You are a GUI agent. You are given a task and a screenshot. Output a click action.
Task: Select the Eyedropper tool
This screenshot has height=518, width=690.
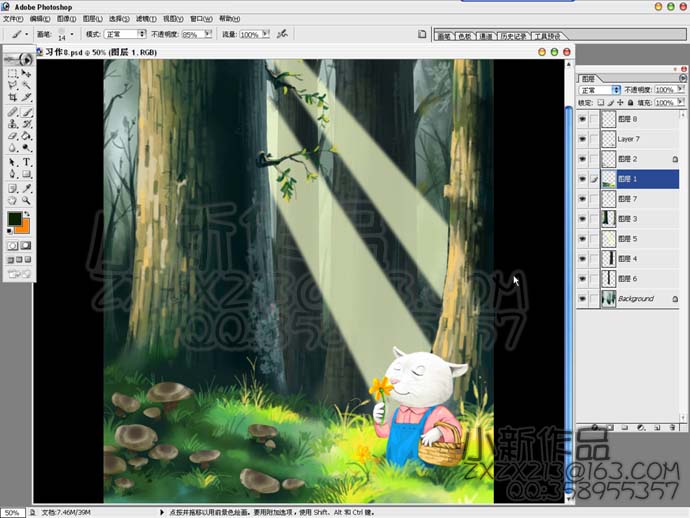tap(26, 188)
